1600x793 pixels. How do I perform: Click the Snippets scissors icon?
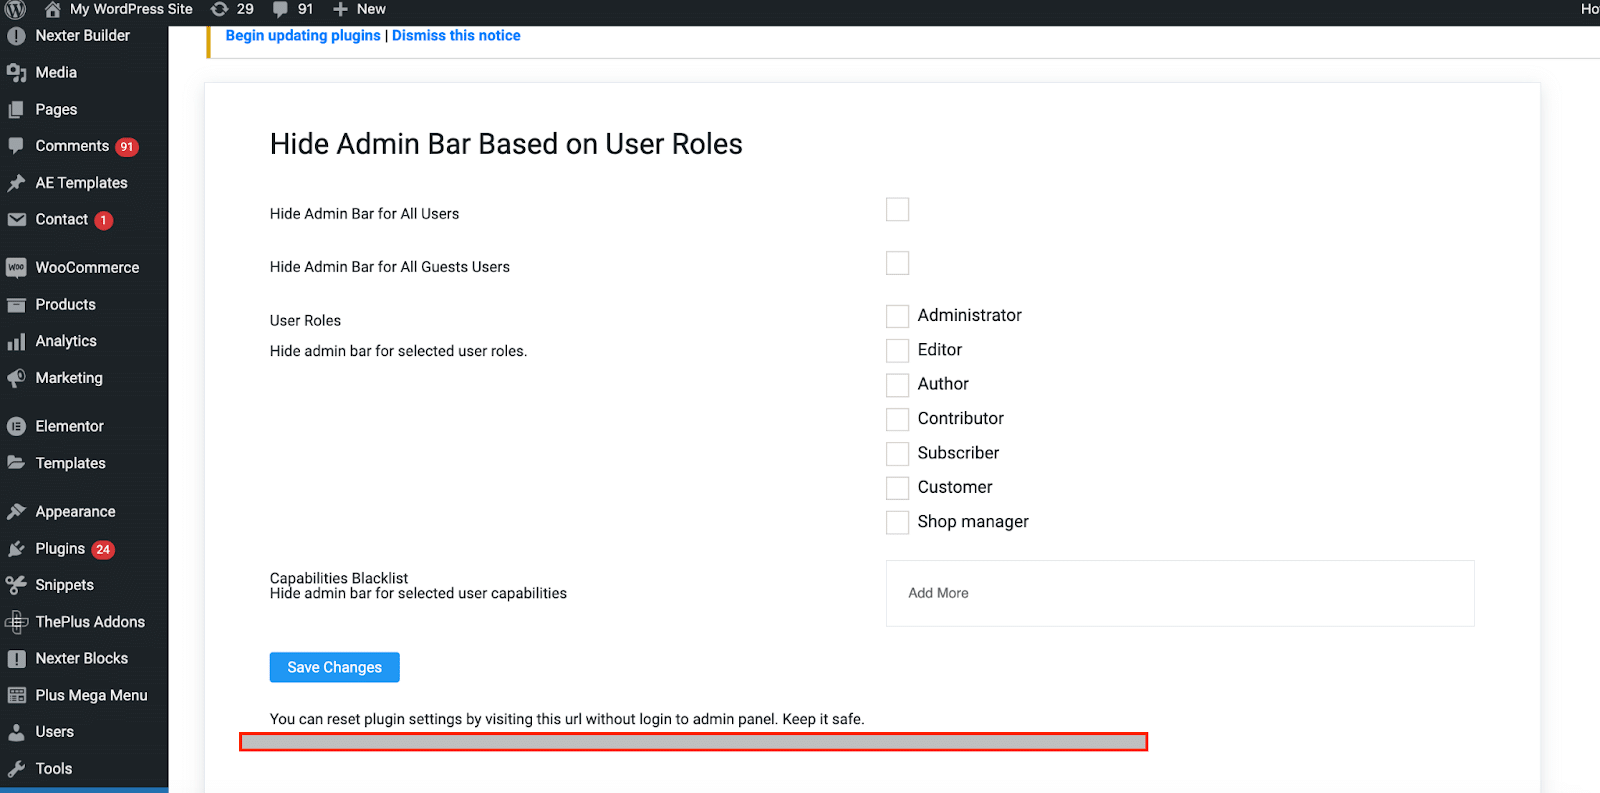[16, 586]
